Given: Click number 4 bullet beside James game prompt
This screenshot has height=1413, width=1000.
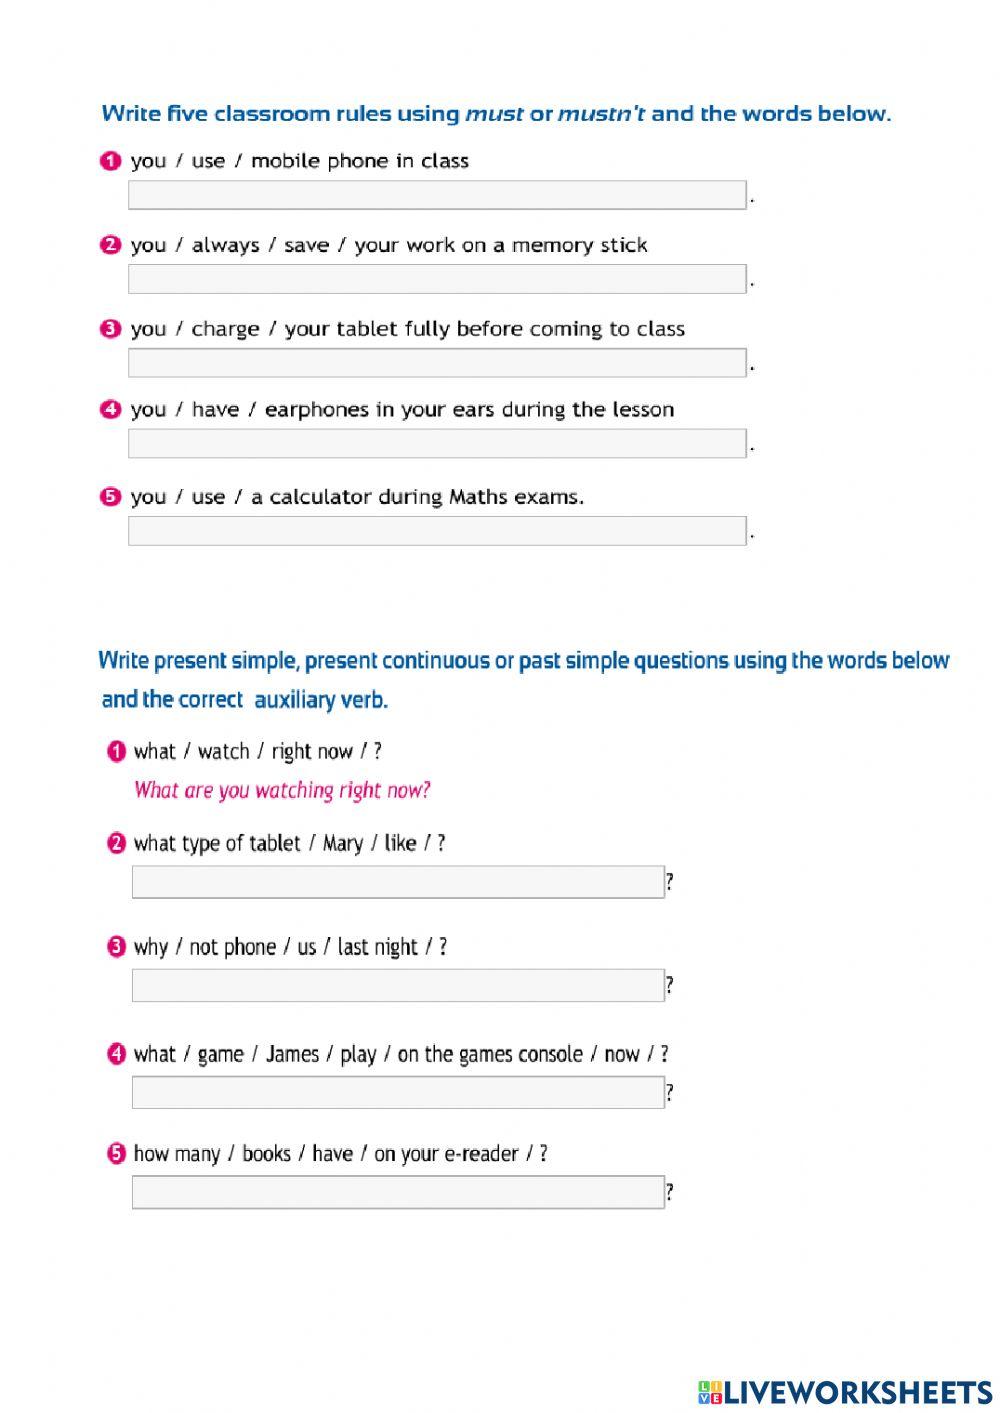Looking at the screenshot, I should point(115,1054).
